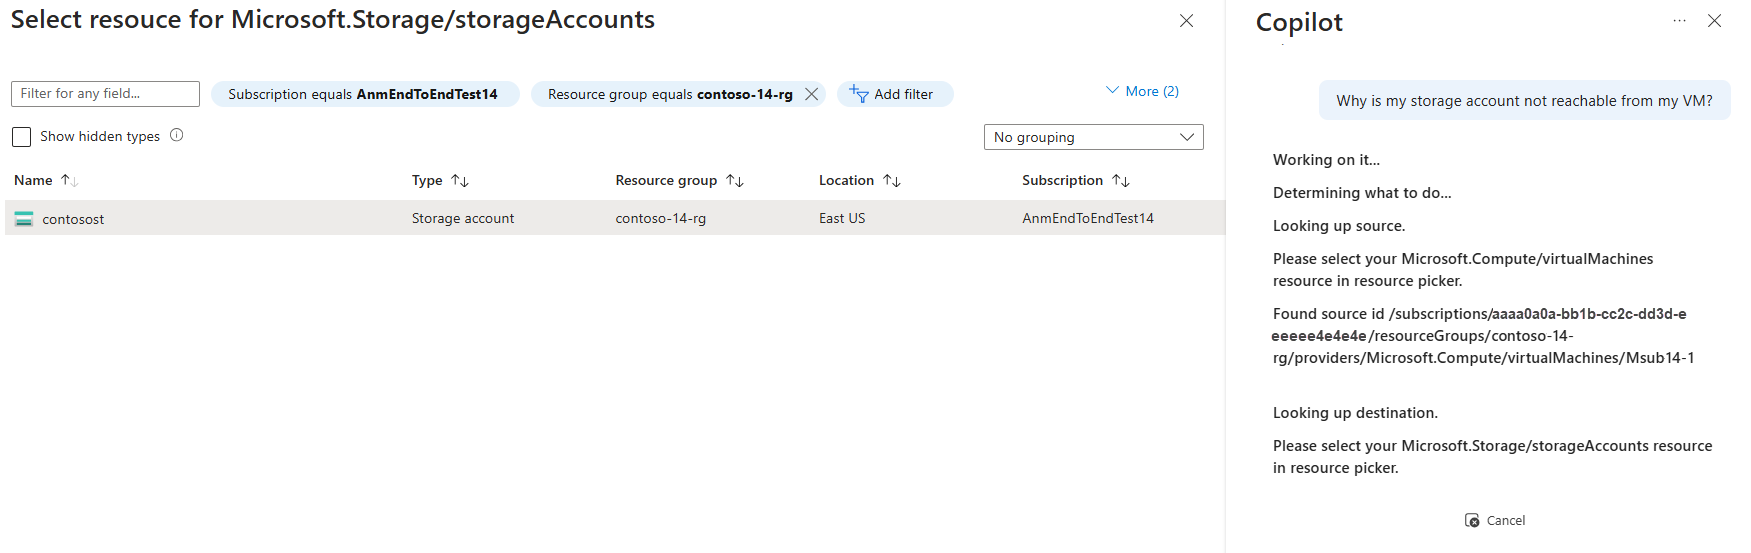Sort by Resource group column arrows
1751x553 pixels.
pyautogui.click(x=735, y=181)
